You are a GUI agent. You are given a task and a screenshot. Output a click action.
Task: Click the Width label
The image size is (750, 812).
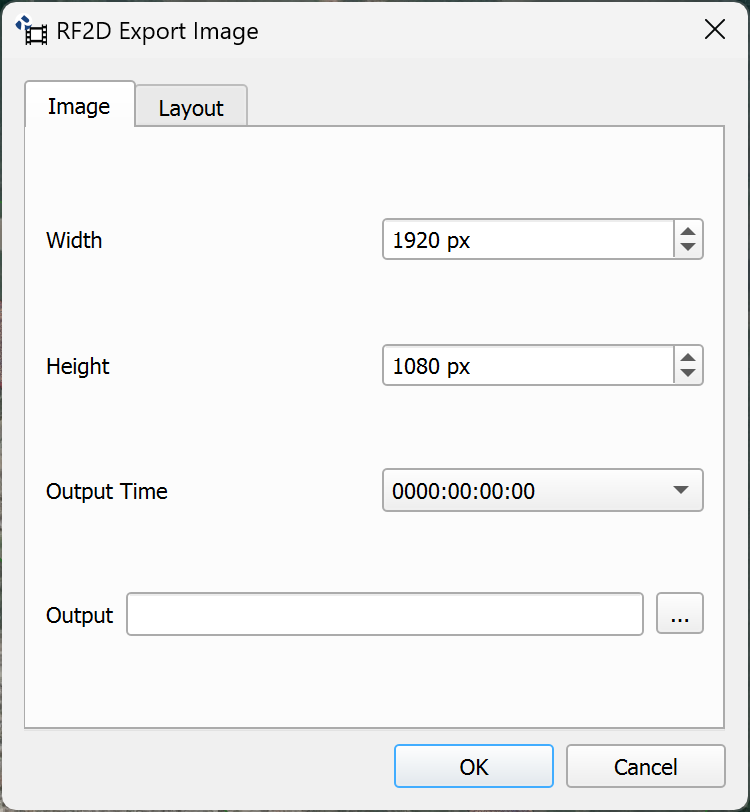coord(74,240)
